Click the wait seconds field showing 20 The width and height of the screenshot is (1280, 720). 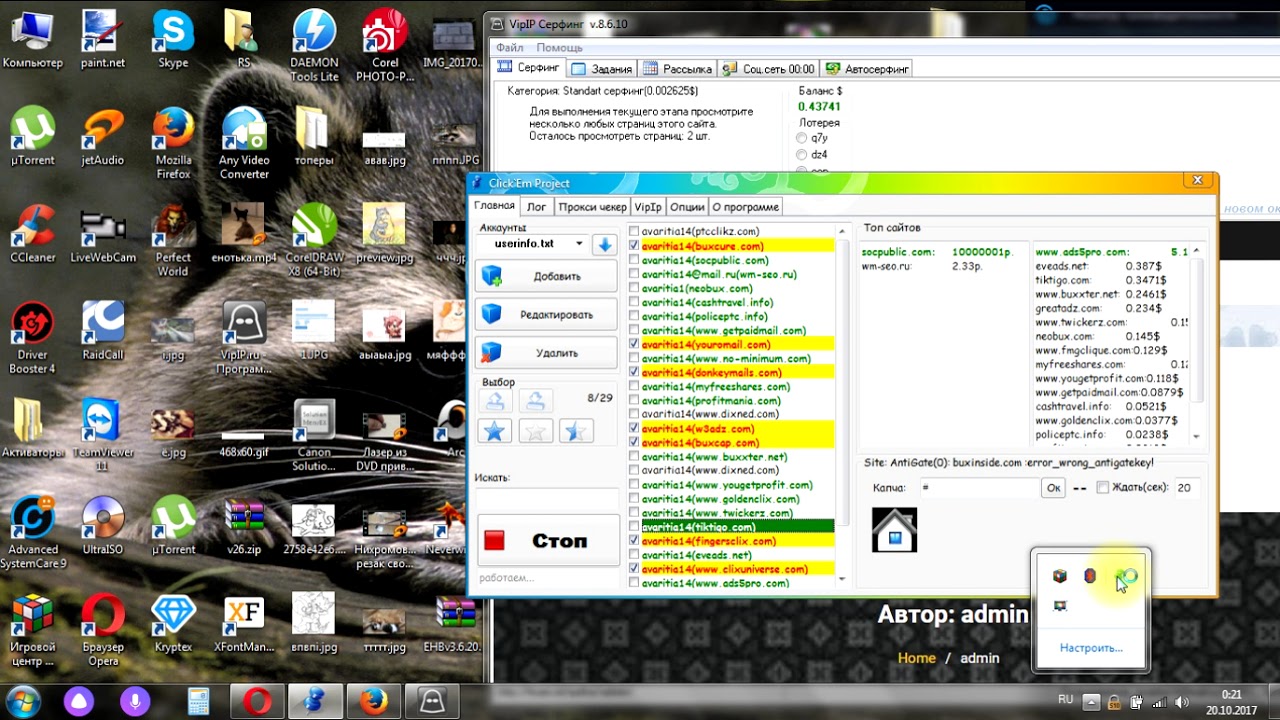[x=1187, y=488]
